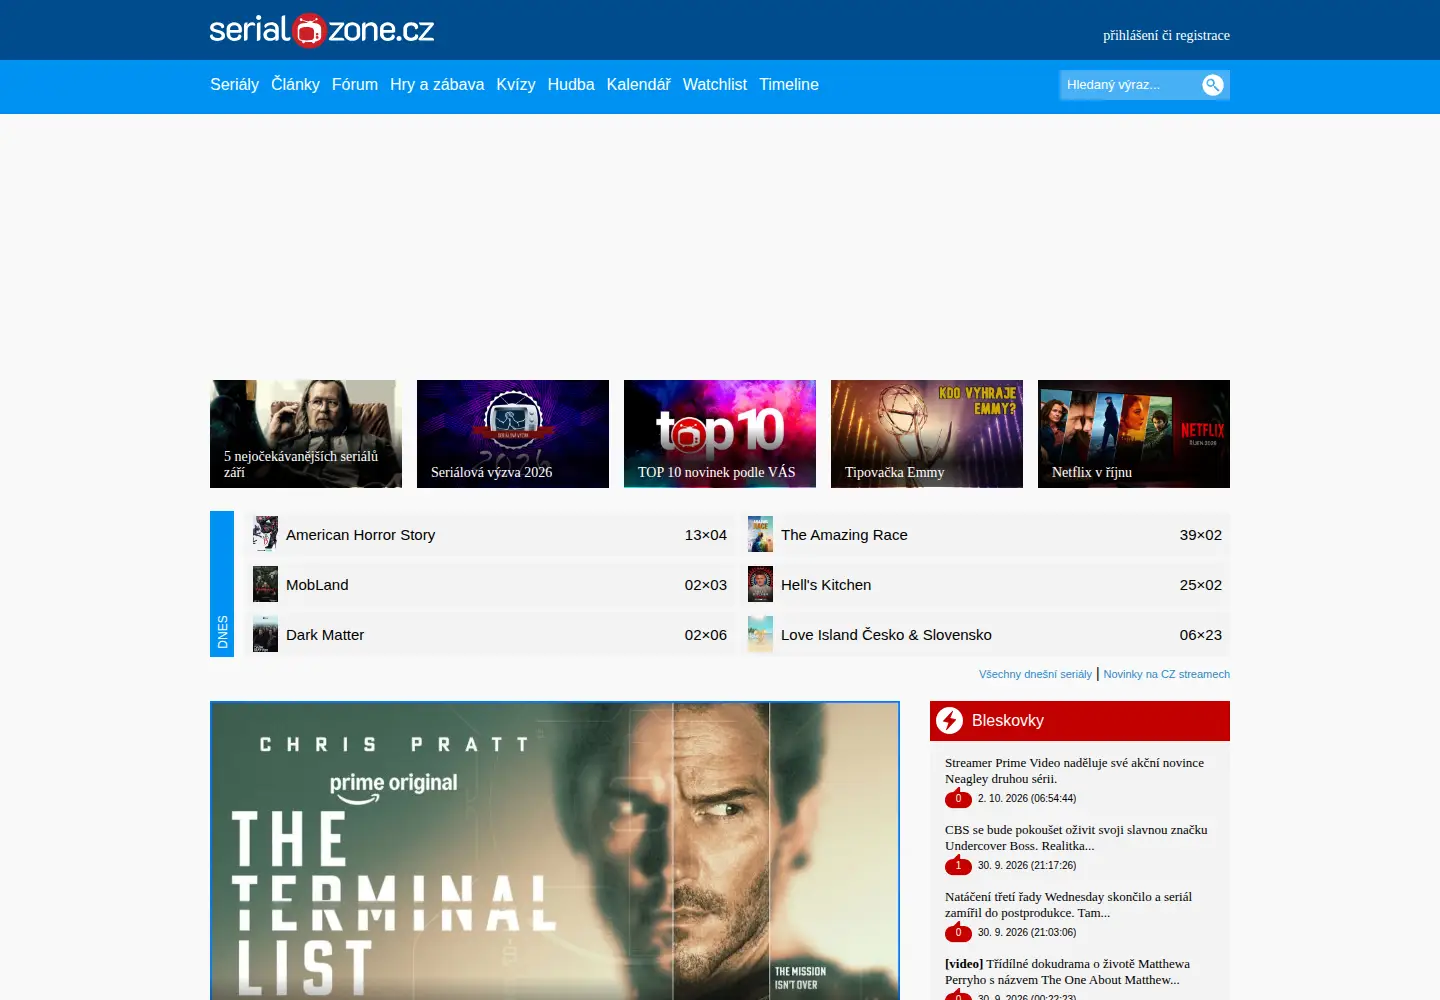This screenshot has height=1000, width=1440.
Task: Open the Love Island Česko & Slovensko title
Action: coord(886,635)
